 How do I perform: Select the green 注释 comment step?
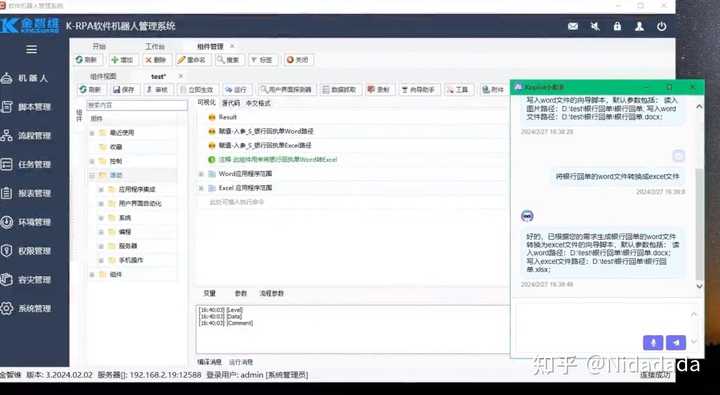(x=351, y=159)
